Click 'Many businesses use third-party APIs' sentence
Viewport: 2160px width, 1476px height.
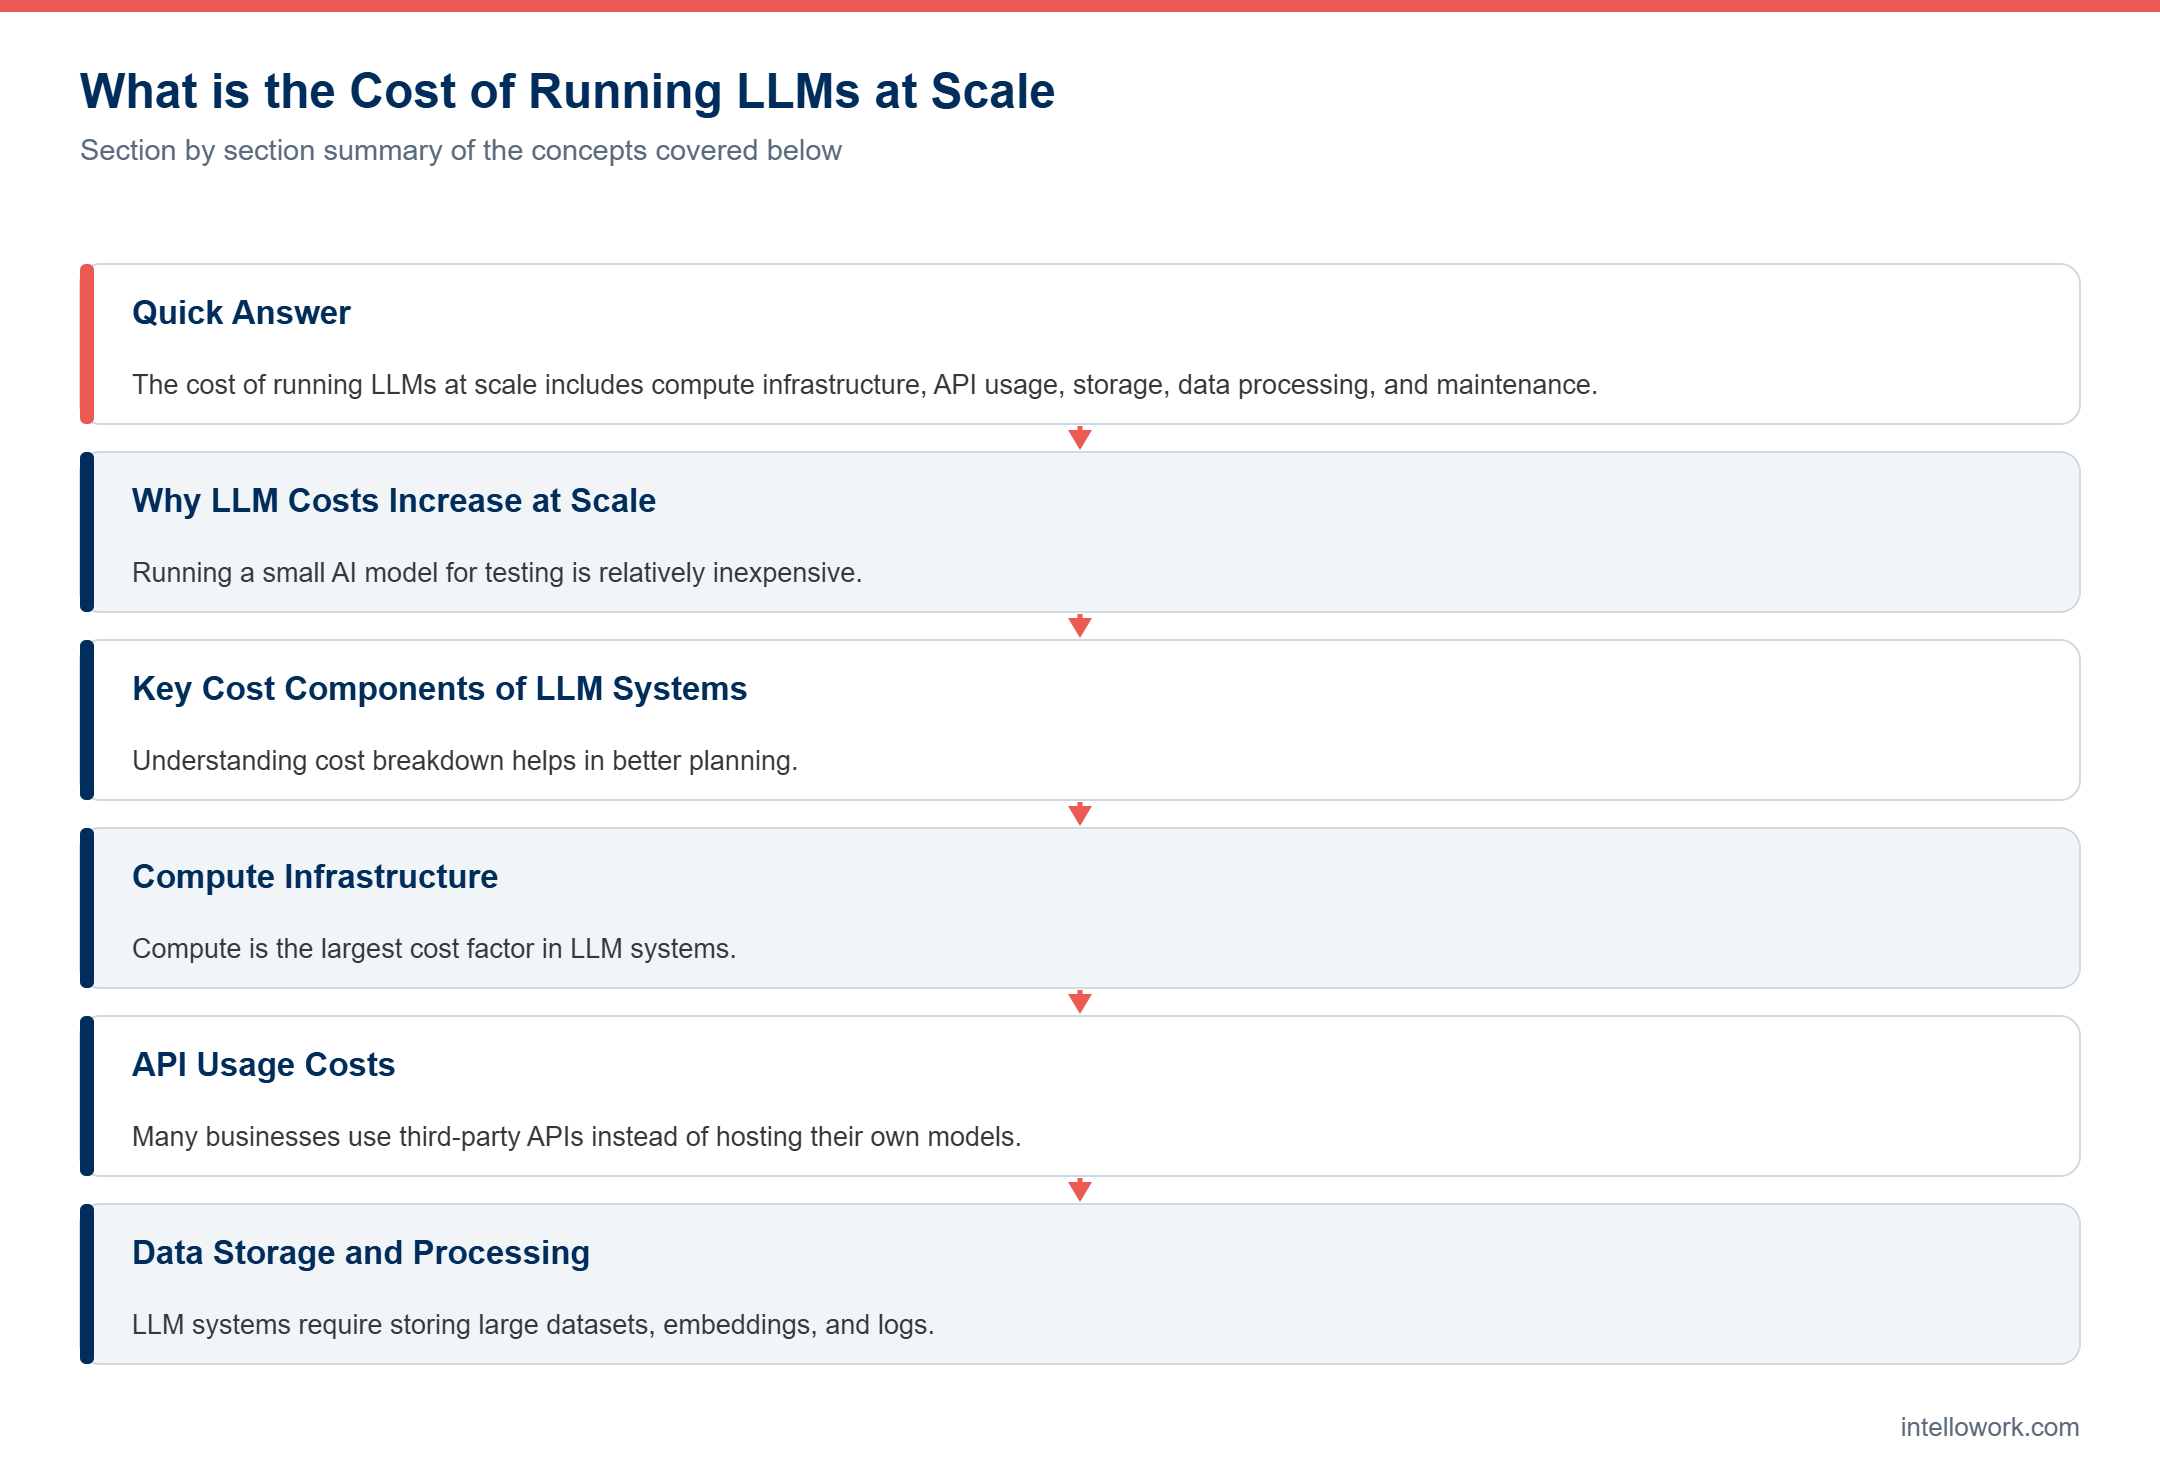click(x=577, y=1137)
